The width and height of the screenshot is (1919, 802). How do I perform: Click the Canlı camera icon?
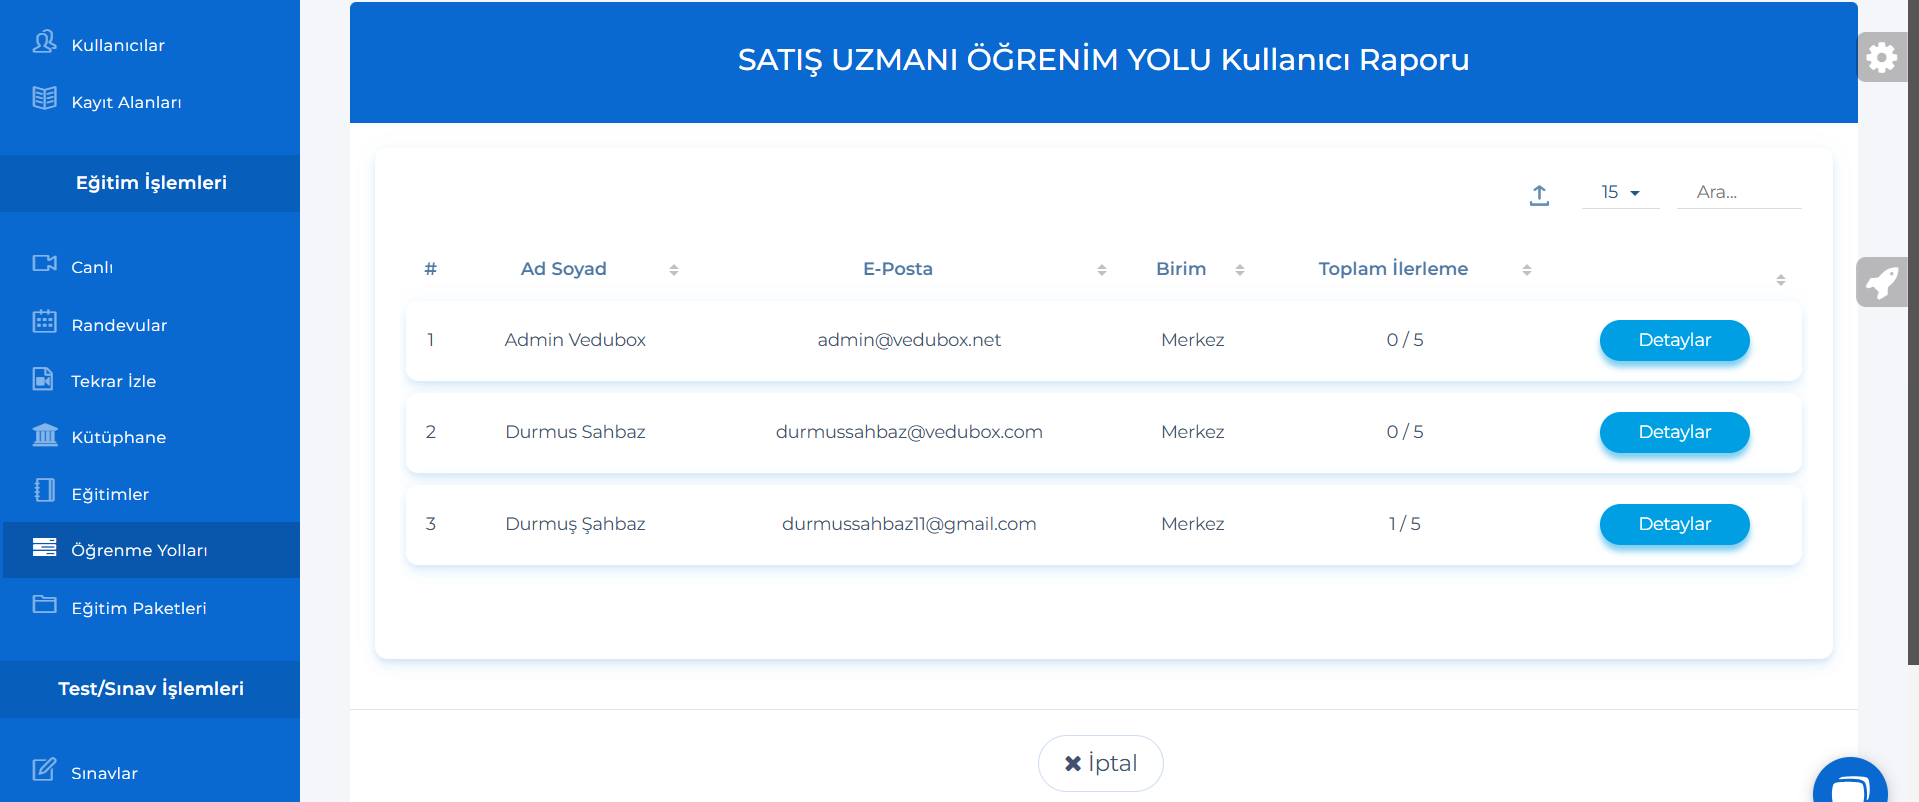click(x=44, y=264)
